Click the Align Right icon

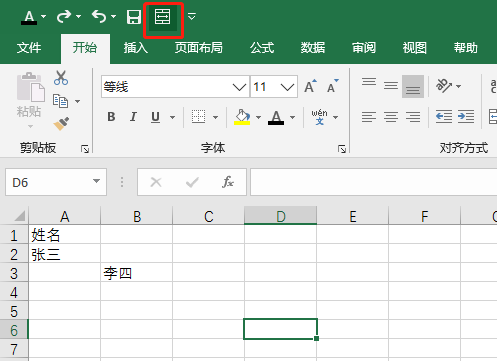(413, 117)
